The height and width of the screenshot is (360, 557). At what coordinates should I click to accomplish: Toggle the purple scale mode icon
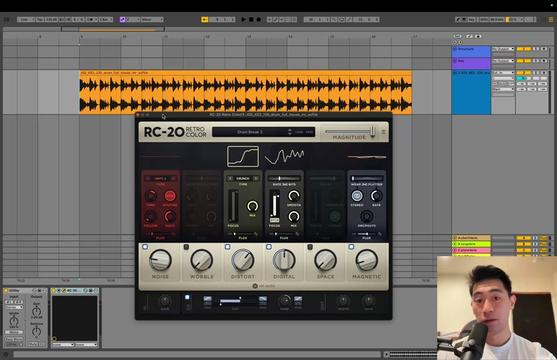(122, 20)
